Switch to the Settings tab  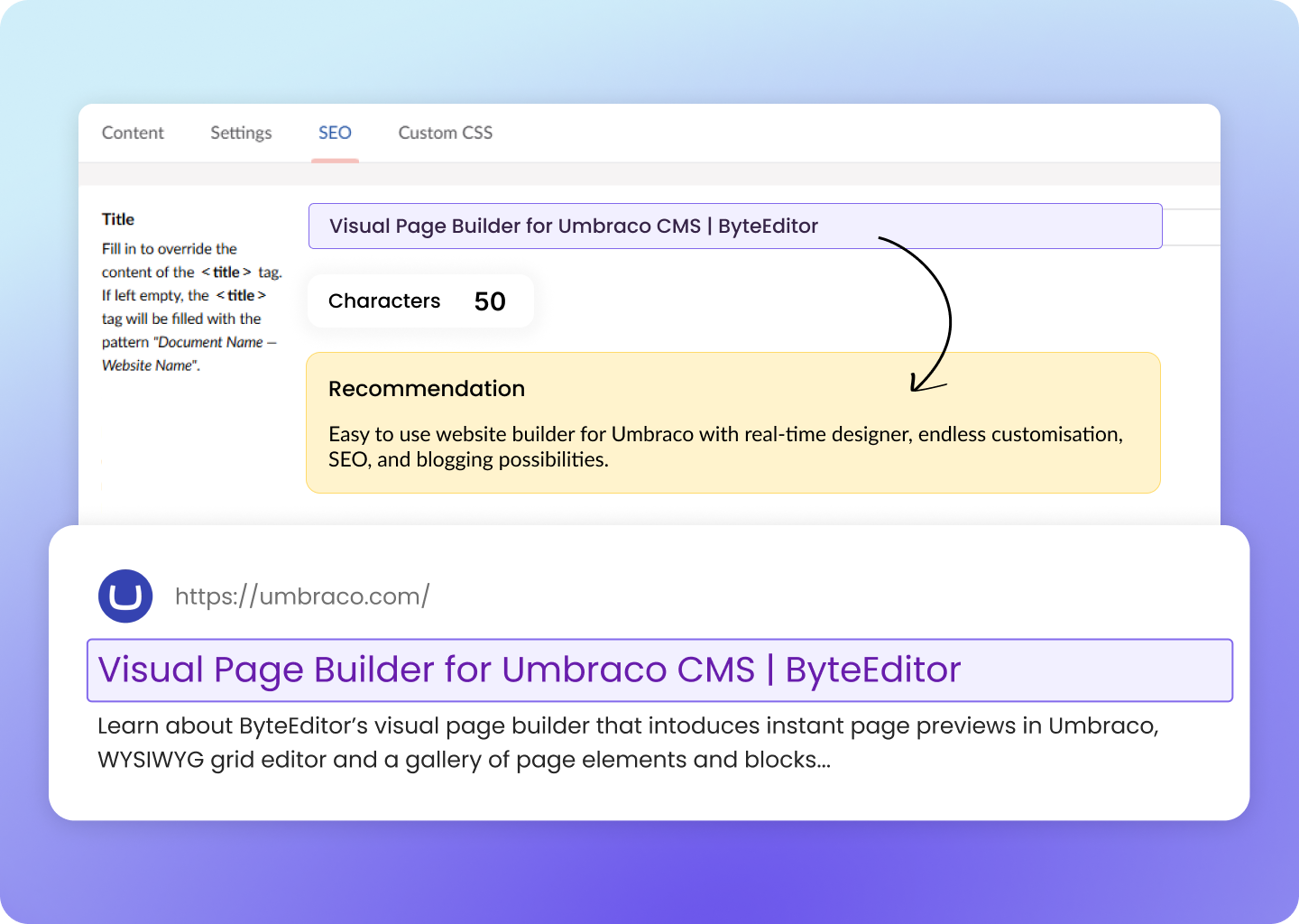241,133
